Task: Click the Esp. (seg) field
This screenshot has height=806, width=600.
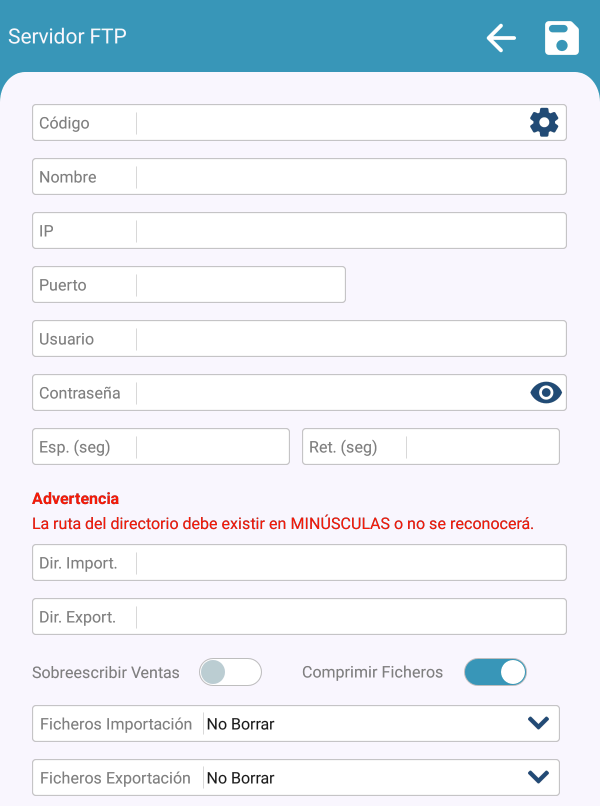Action: [212, 447]
